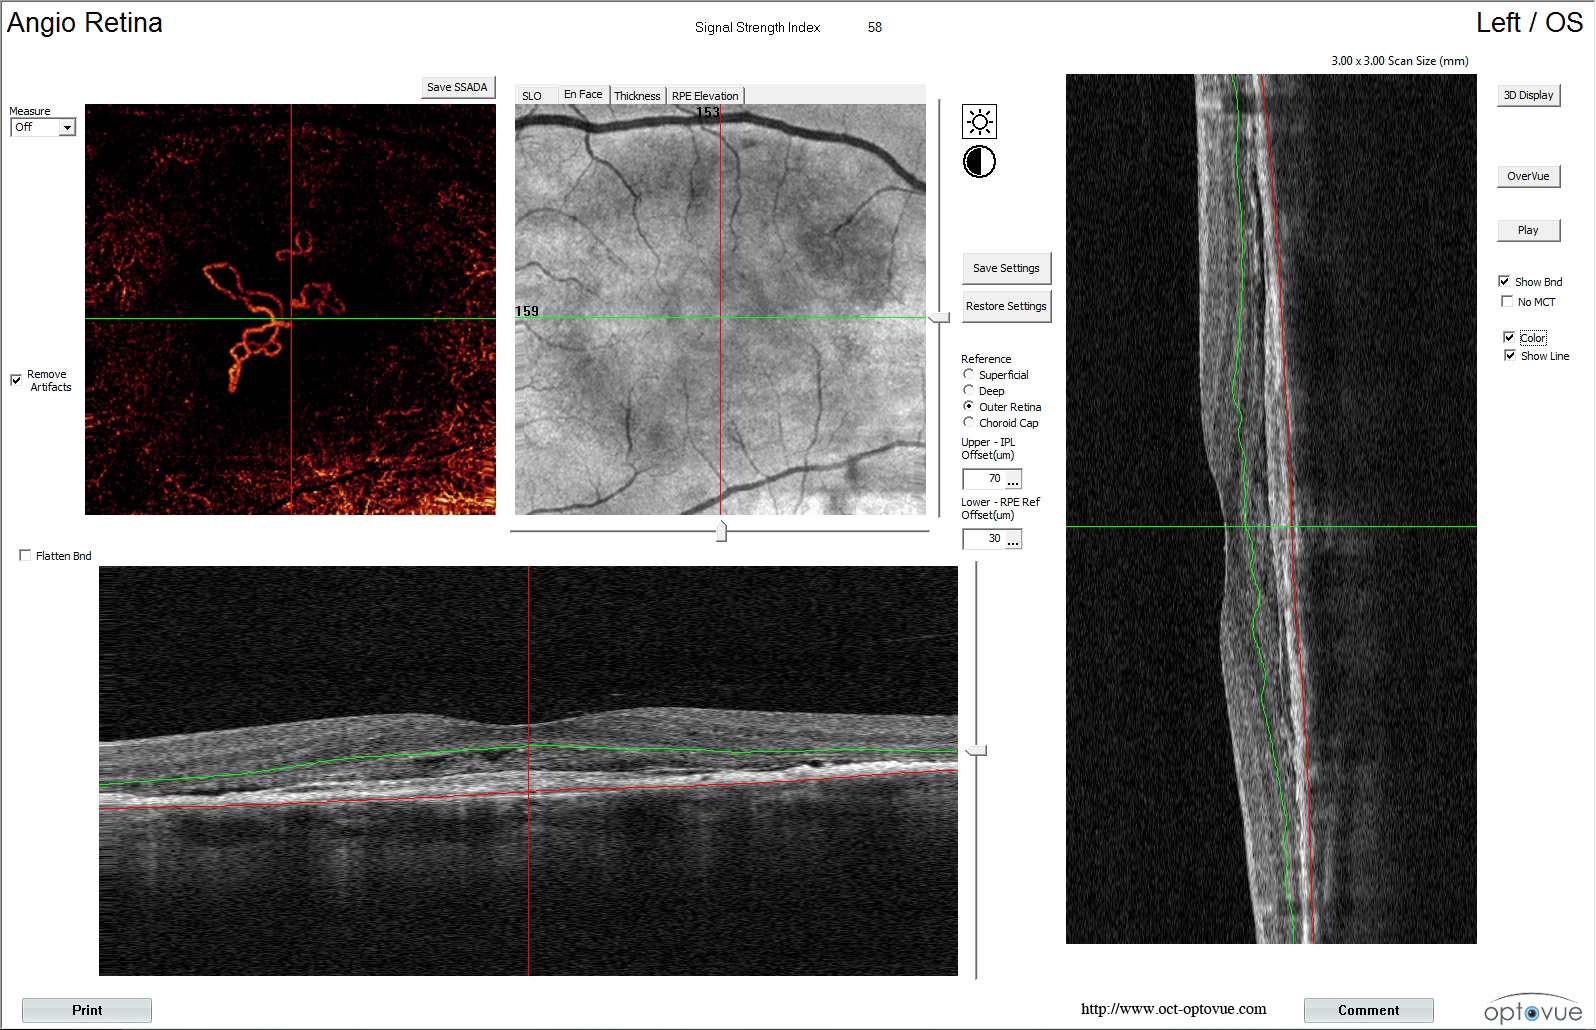Click the horizontal B-scan cross-section image
The width and height of the screenshot is (1596, 1030).
pyautogui.click(x=528, y=771)
